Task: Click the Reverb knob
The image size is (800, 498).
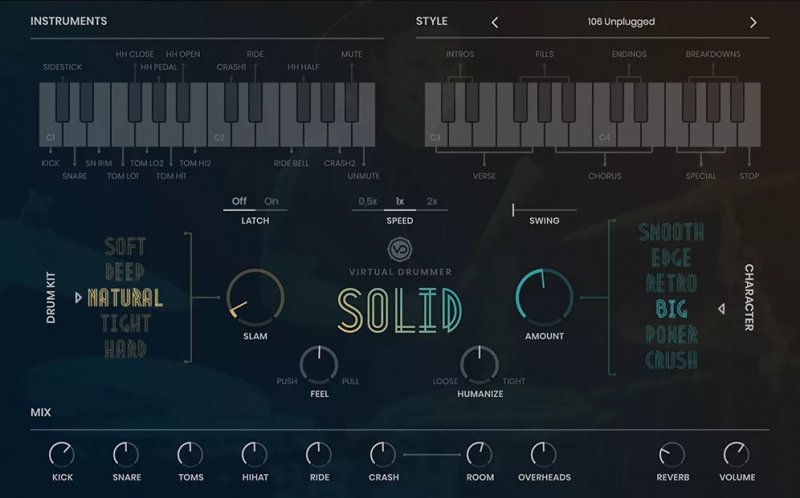Action: [x=672, y=455]
